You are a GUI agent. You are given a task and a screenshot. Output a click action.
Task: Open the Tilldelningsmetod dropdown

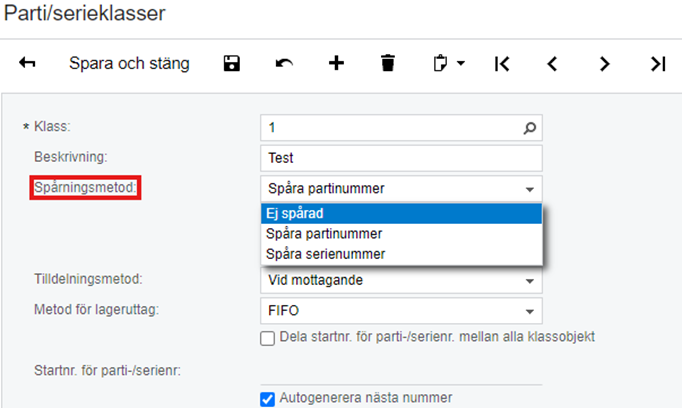pos(401,280)
